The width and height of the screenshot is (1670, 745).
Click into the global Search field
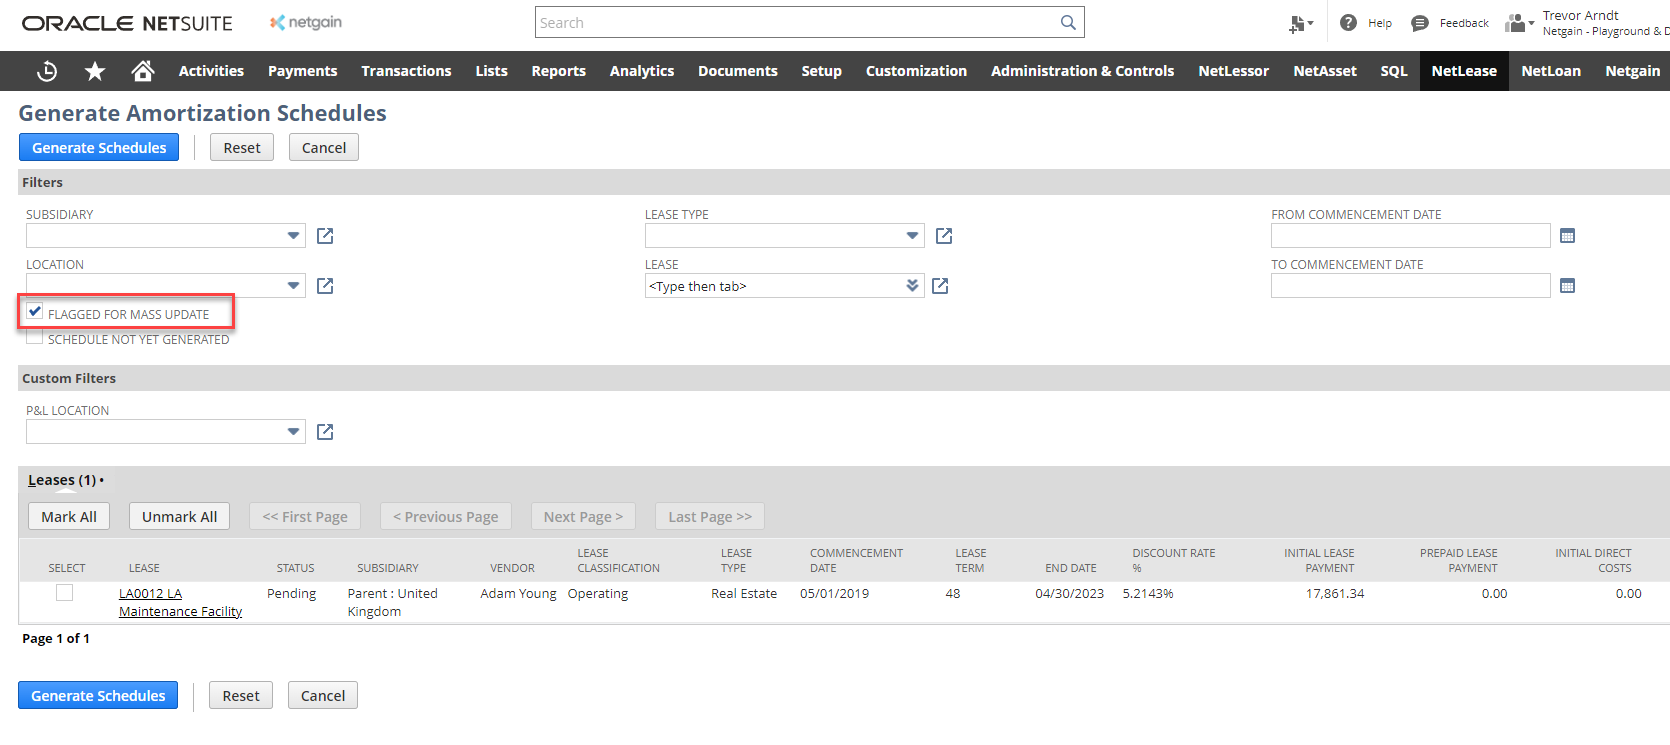coord(796,22)
